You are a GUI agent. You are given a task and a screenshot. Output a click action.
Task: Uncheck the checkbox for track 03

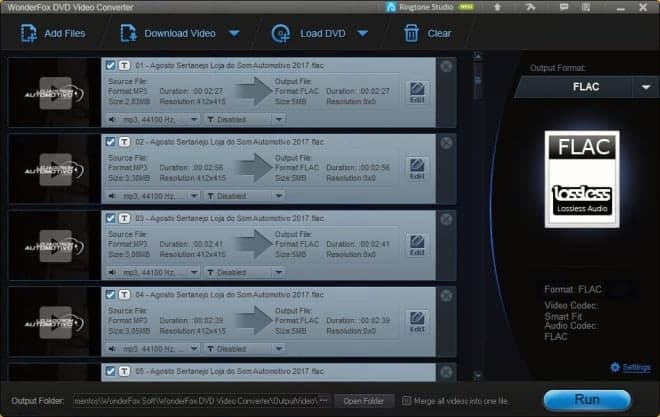coord(110,218)
